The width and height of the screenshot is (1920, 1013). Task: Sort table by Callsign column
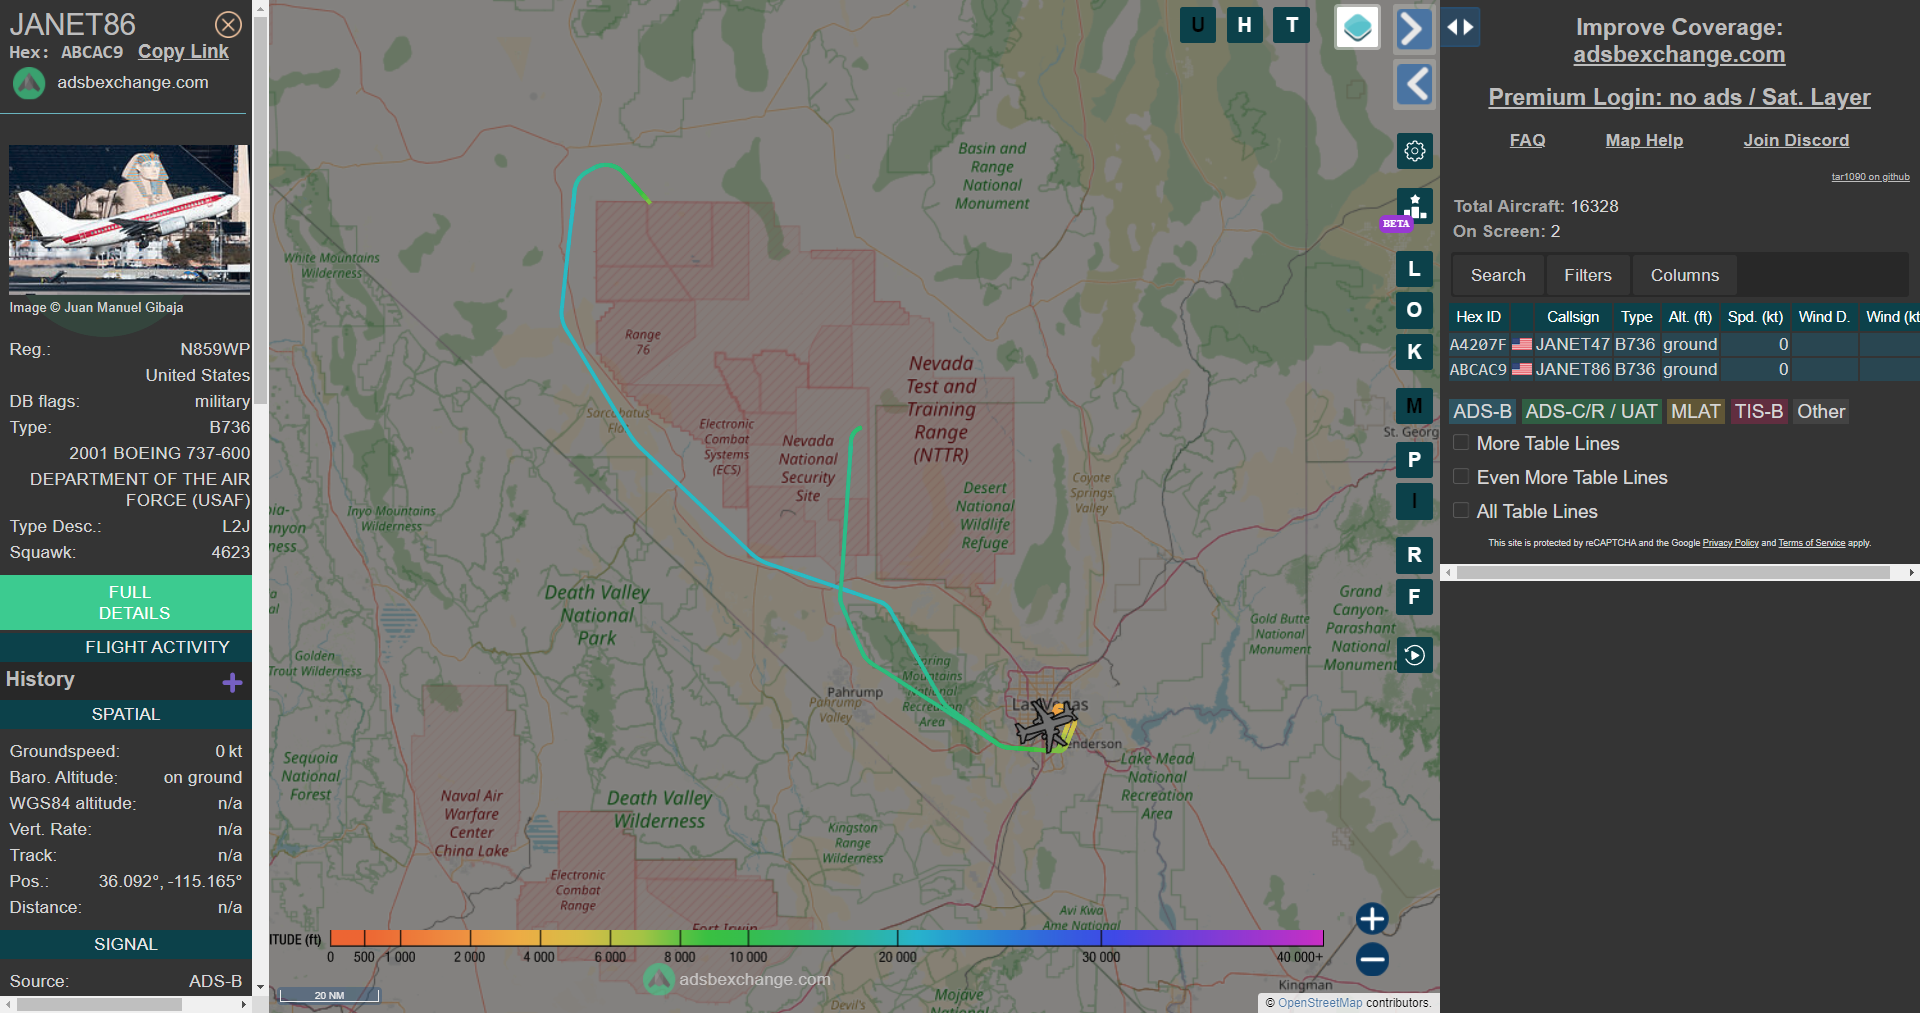pyautogui.click(x=1573, y=317)
